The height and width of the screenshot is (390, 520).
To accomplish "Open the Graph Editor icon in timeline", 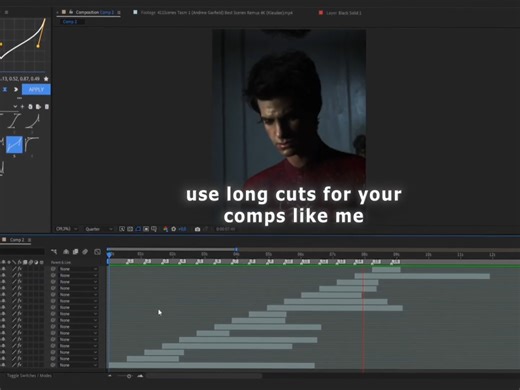I will pyautogui.click(x=97, y=252).
